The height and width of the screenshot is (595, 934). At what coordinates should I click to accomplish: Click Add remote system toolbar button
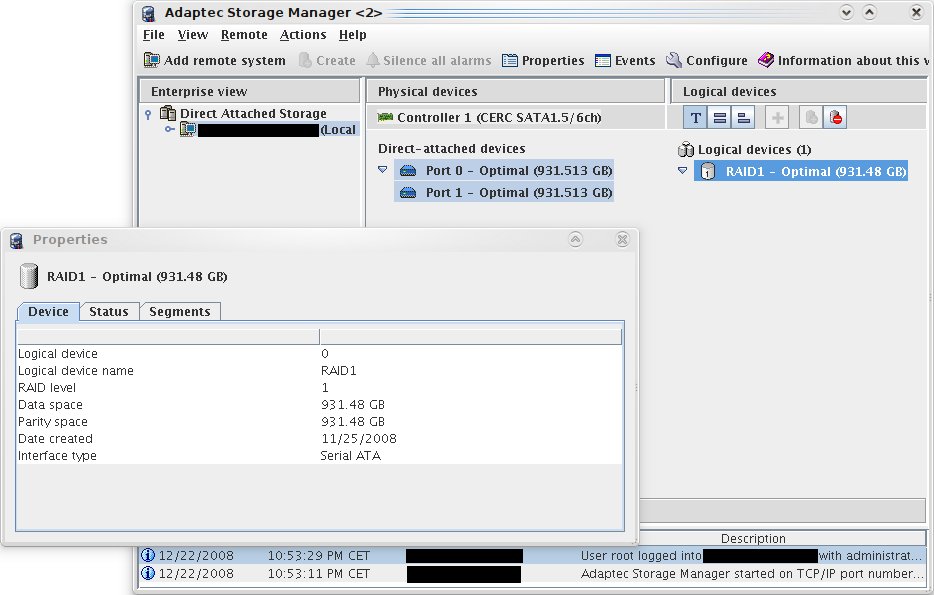(x=214, y=60)
